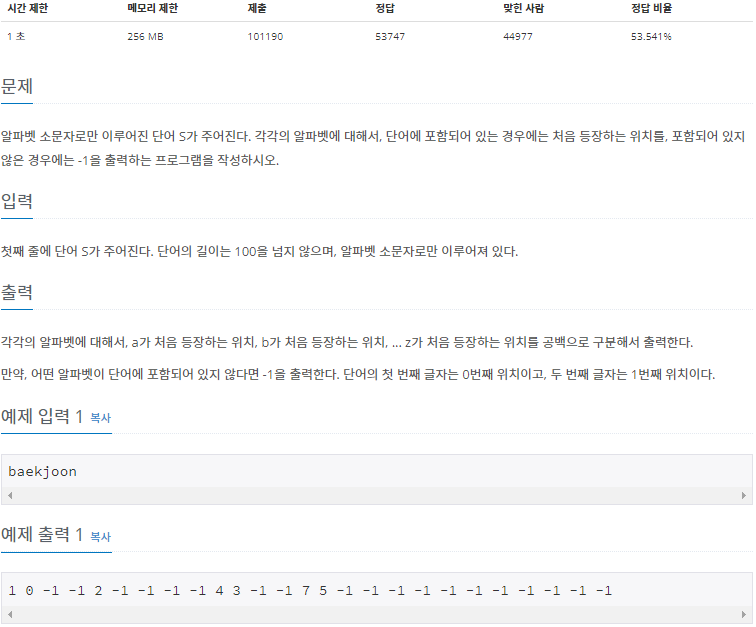This screenshot has width=756, height=627.
Task: Click right scroll arrow in input example box
Action: point(743,495)
